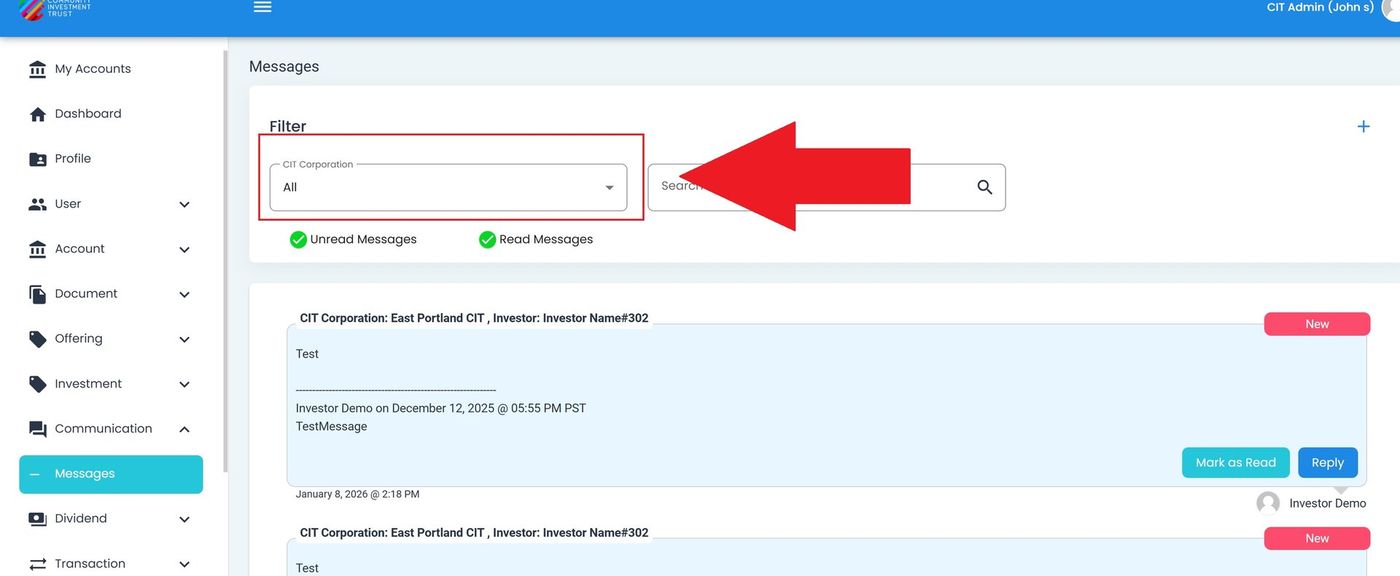This screenshot has width=1400, height=576.
Task: Click the Dashboard home icon
Action: point(38,114)
